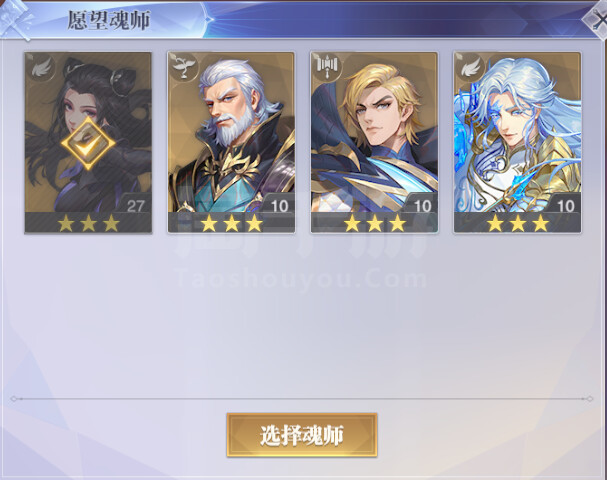
Task: Select the blue long-haired soul master card
Action: pyautogui.click(x=518, y=142)
